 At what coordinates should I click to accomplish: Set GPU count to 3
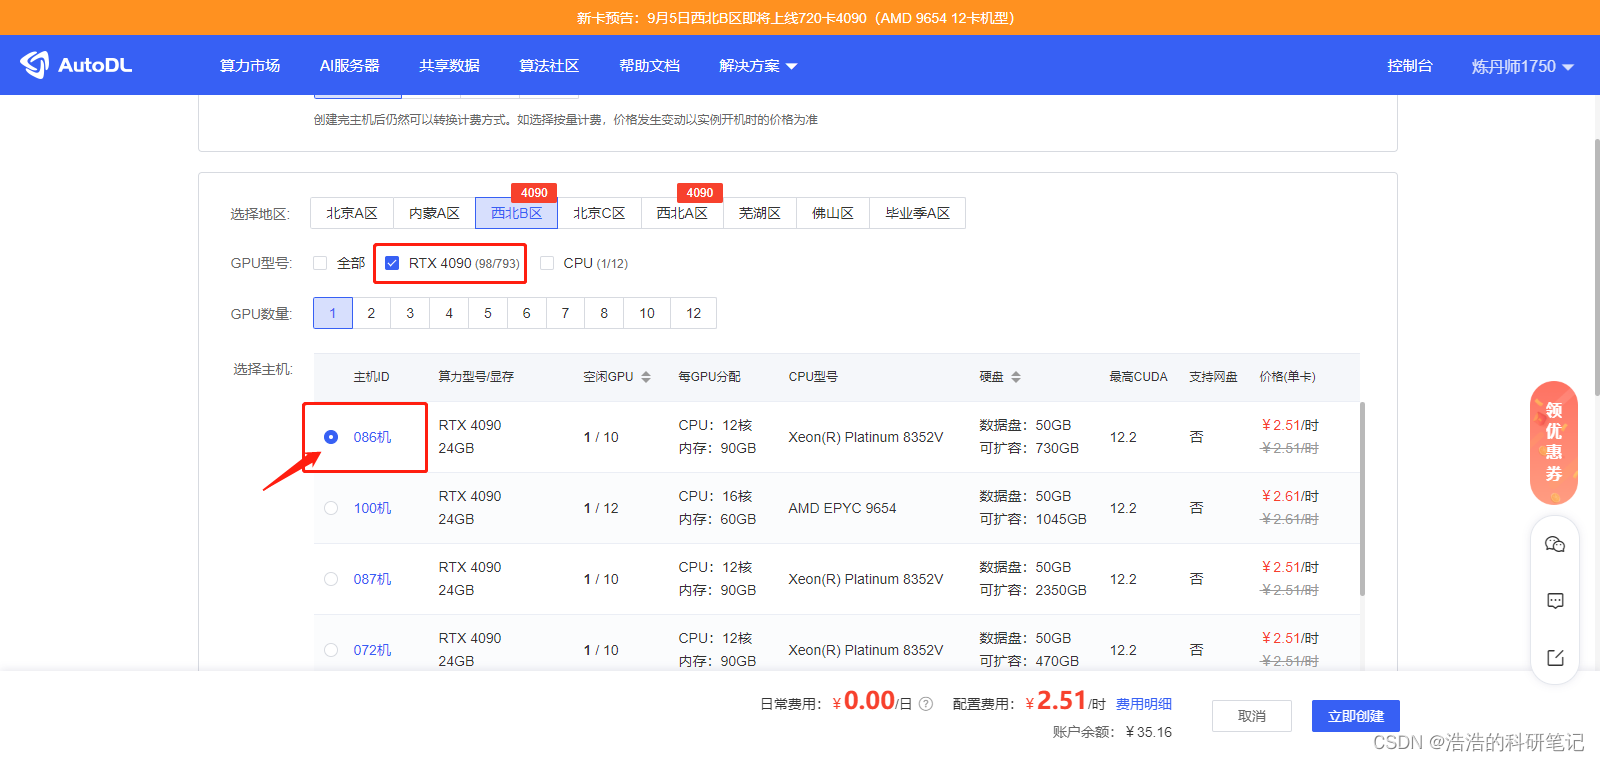(410, 313)
